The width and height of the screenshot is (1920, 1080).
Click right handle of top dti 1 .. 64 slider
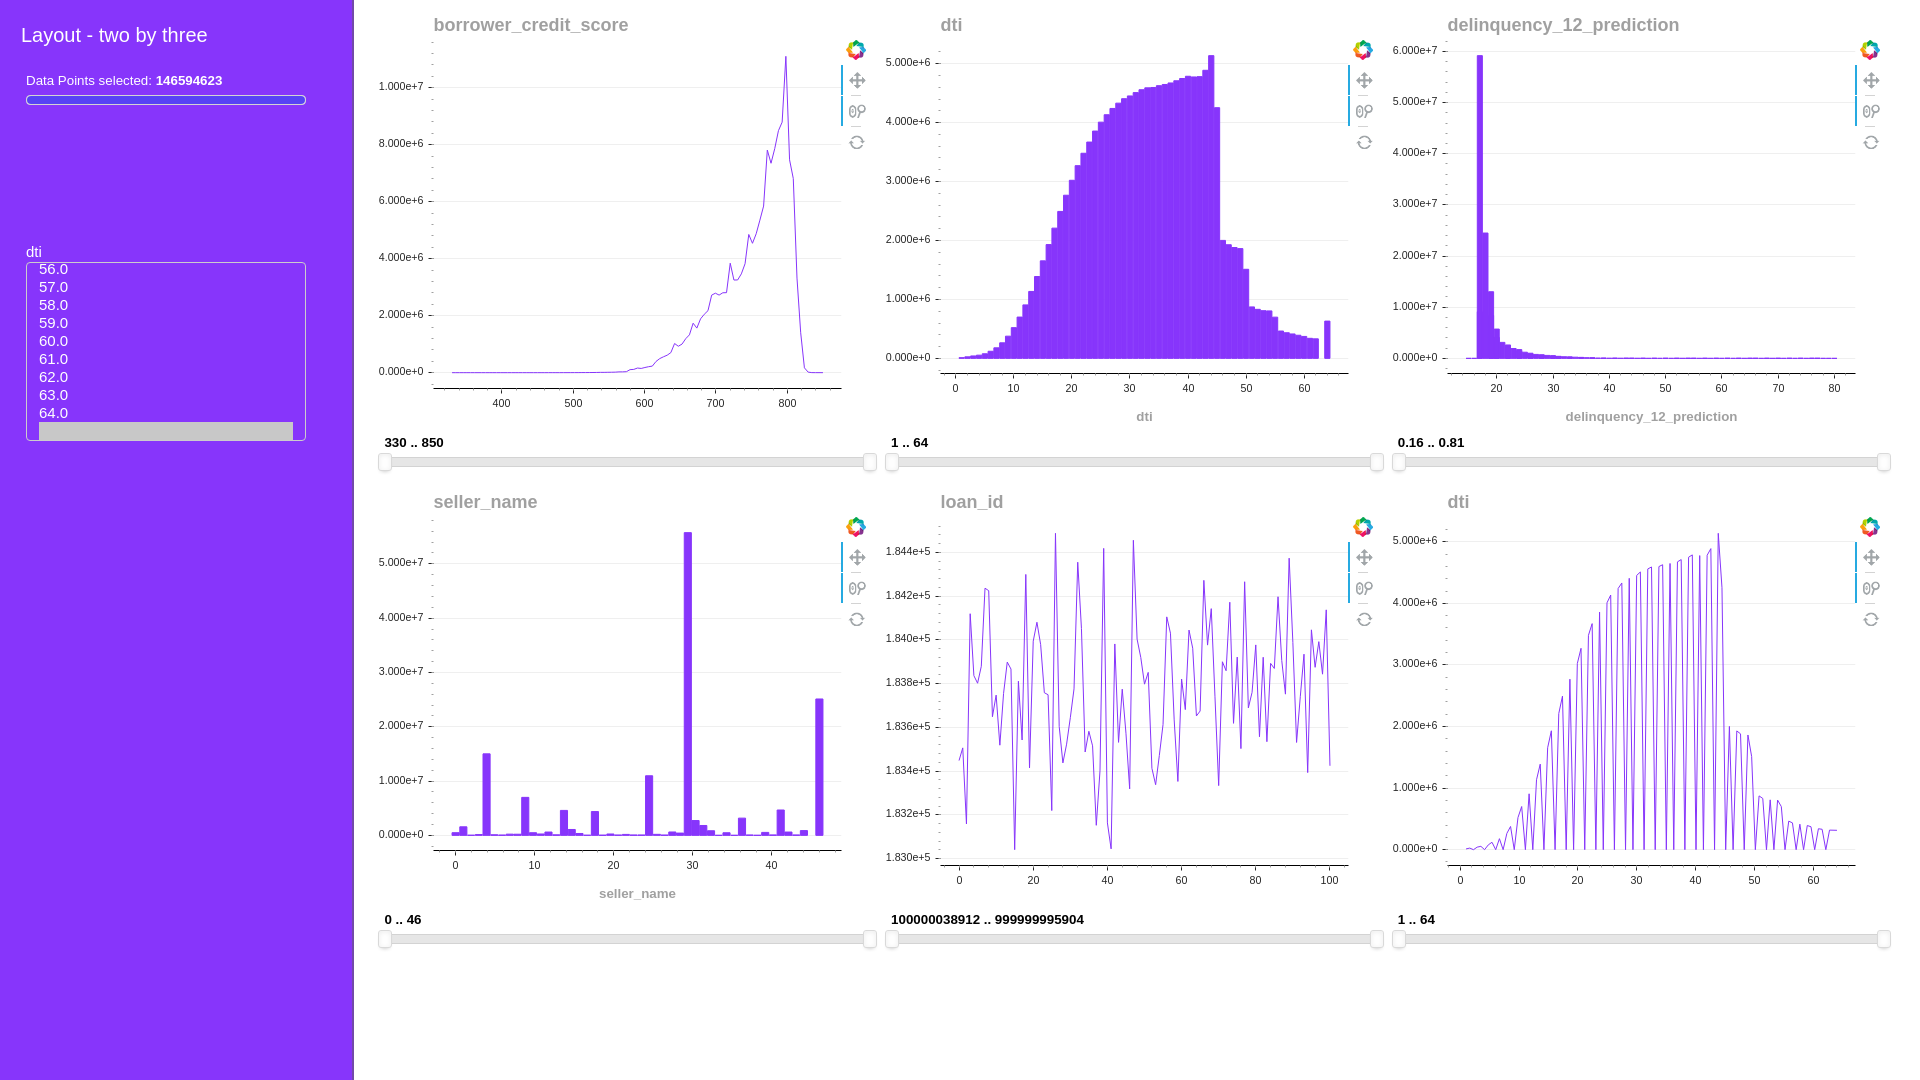click(x=1377, y=462)
